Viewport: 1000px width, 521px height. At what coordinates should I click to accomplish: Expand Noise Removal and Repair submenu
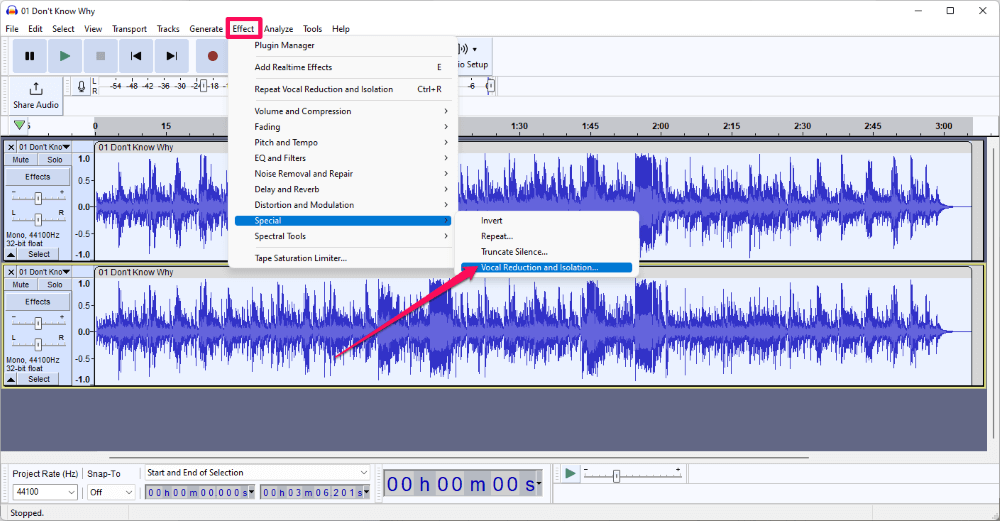343,173
